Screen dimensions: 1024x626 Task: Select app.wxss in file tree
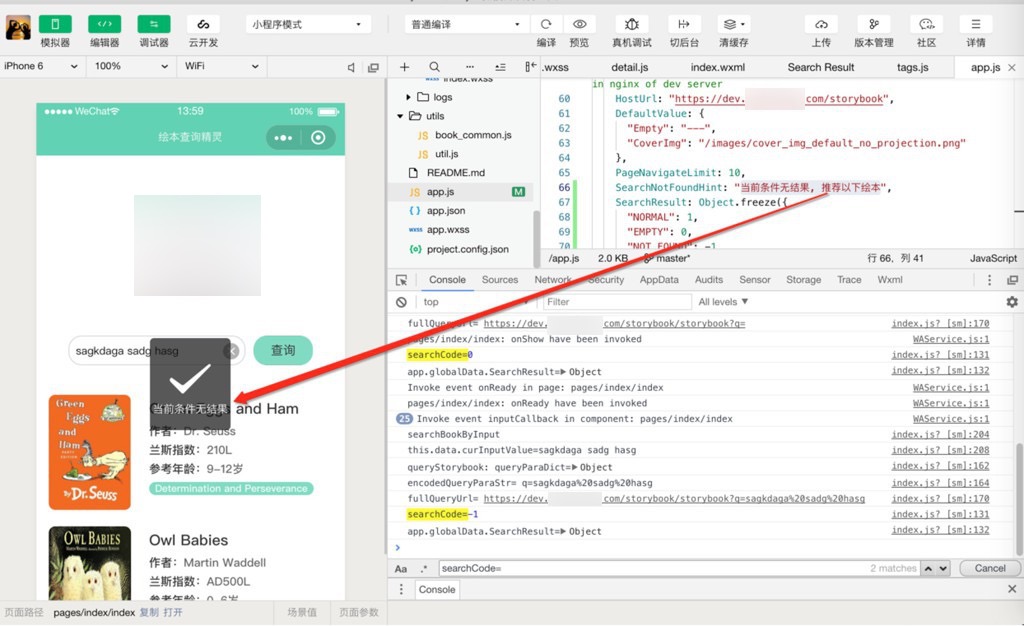pos(447,230)
